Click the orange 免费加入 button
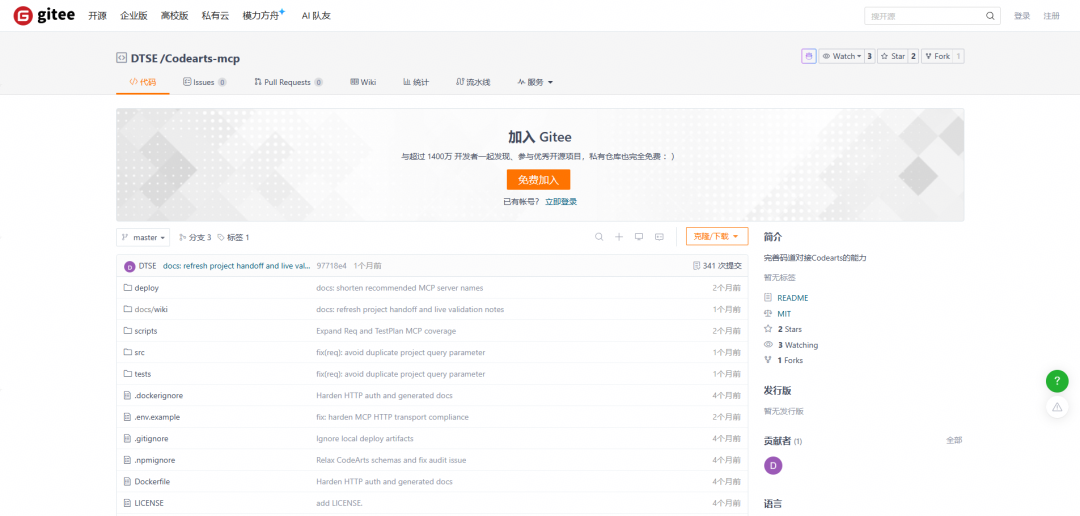Image resolution: width=1080 pixels, height=516 pixels. pos(538,180)
